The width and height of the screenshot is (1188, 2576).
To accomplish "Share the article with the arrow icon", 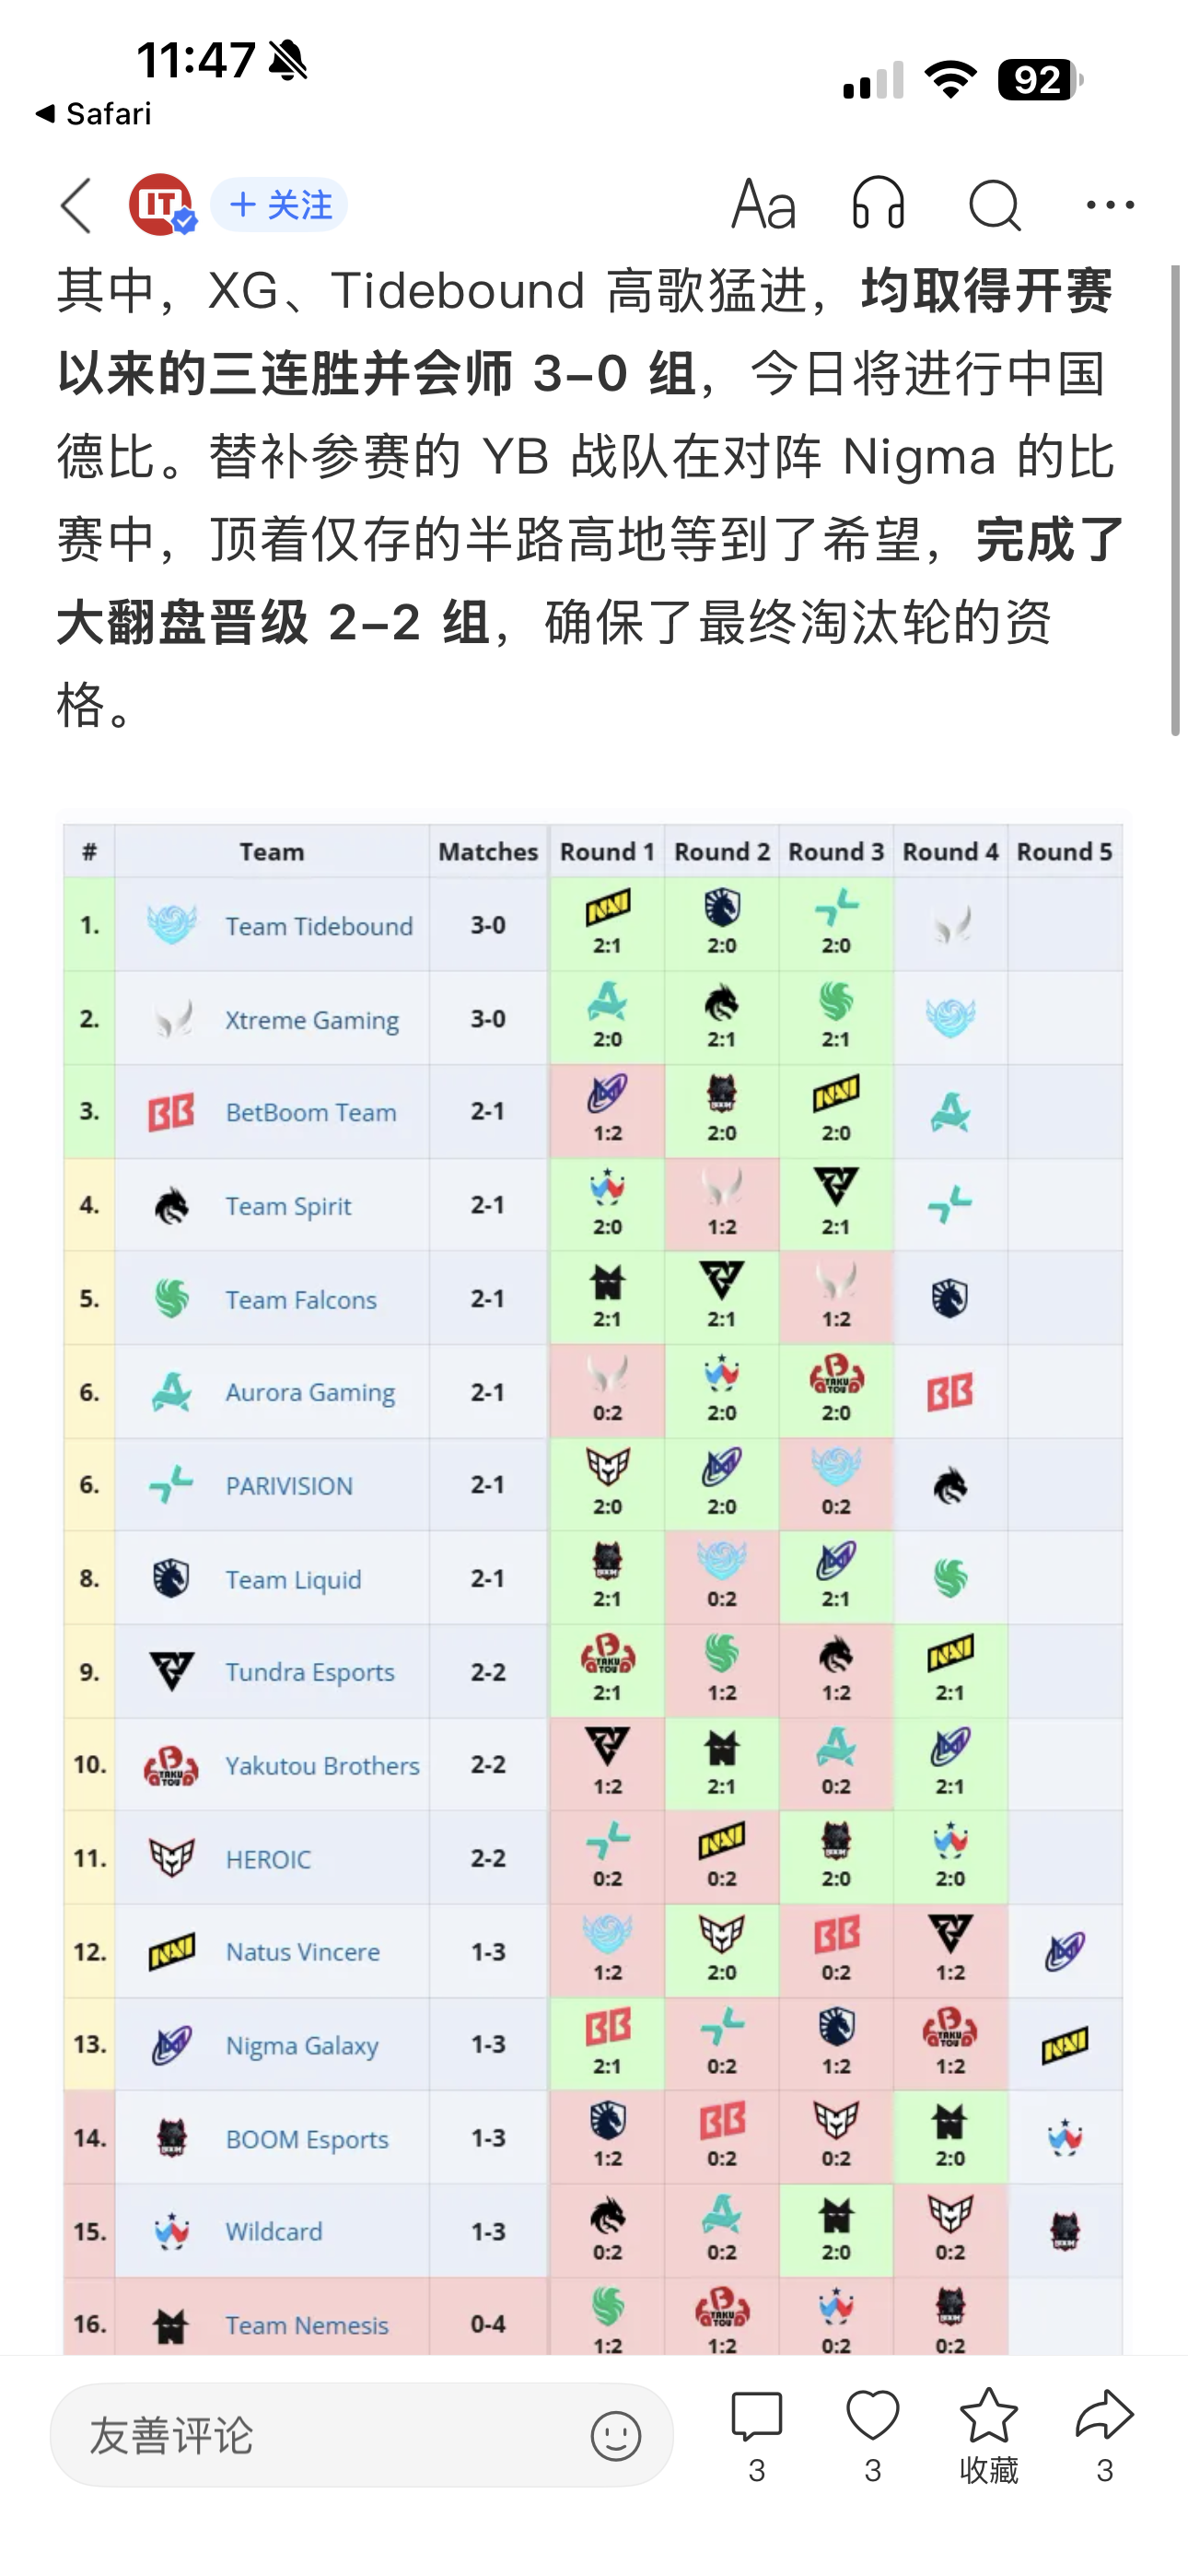I will pyautogui.click(x=1104, y=2435).
